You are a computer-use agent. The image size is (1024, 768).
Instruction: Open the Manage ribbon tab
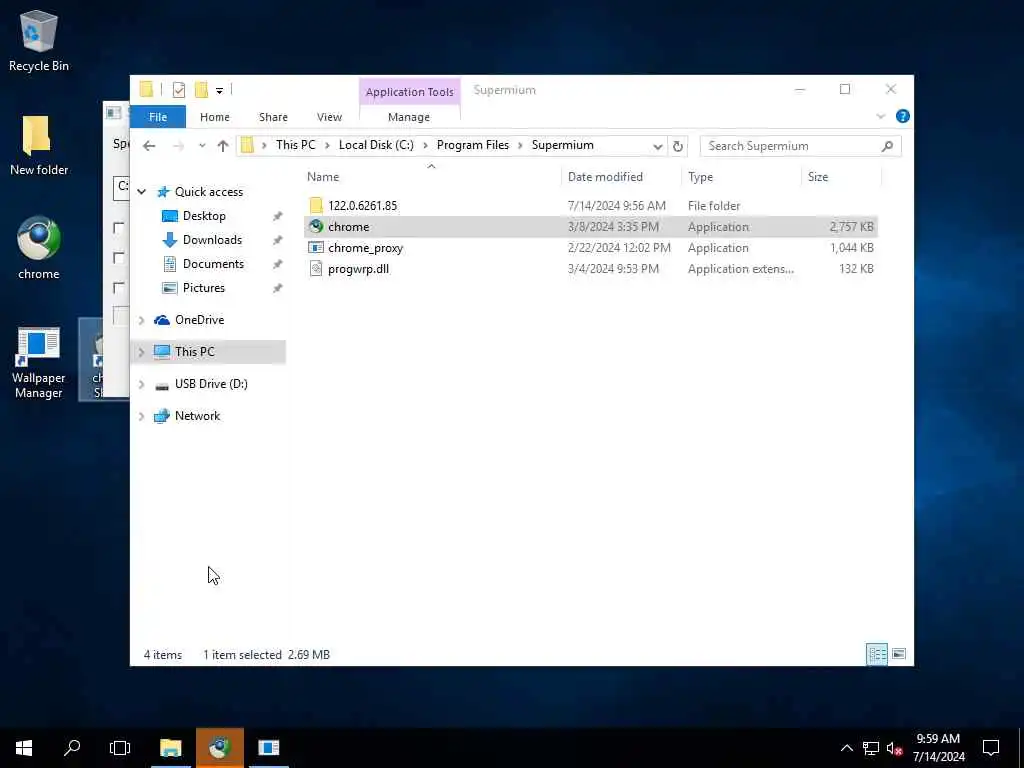[409, 117]
